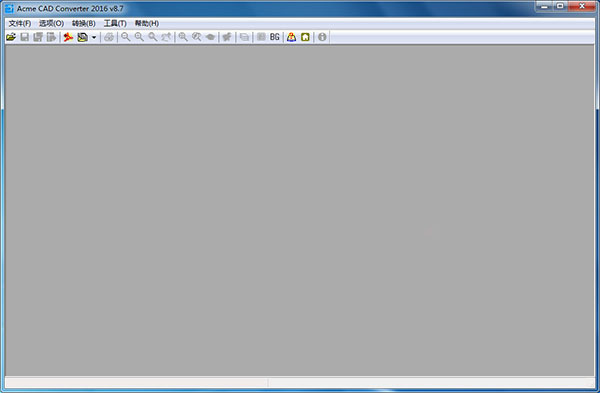Minimize the Acme CAD Converter window

[545, 6]
